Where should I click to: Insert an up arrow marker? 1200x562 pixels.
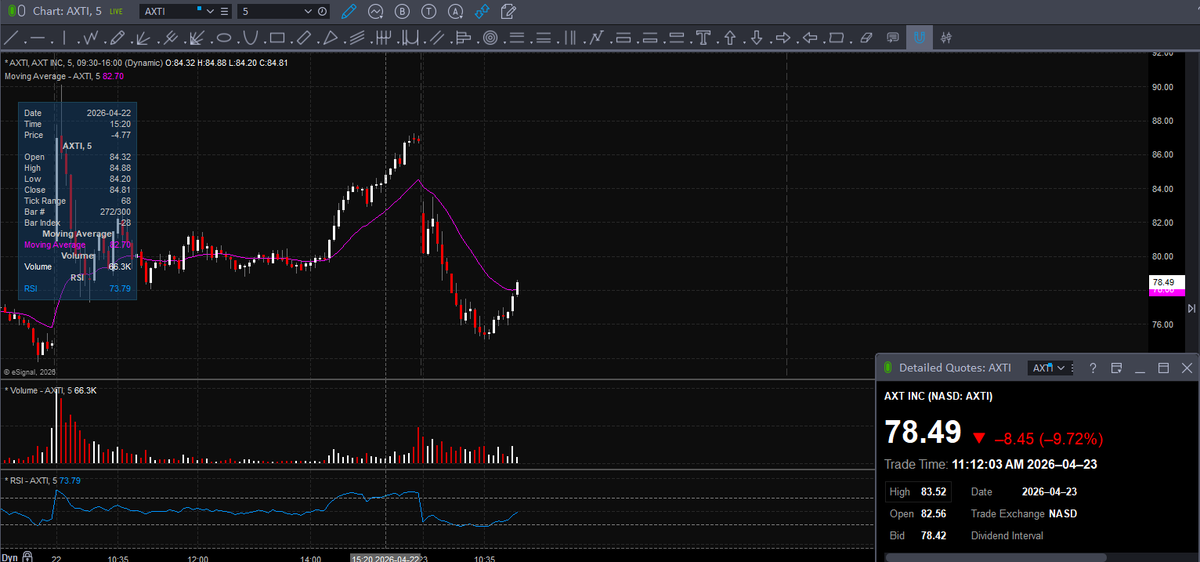point(730,38)
